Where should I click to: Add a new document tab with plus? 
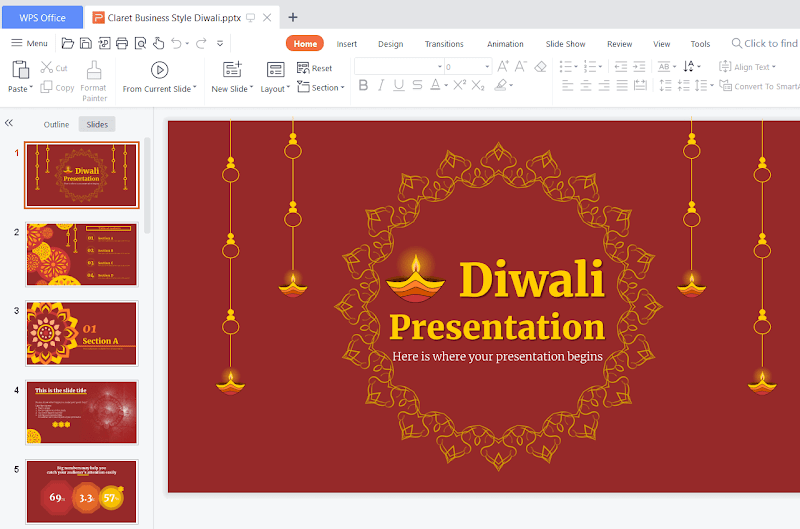click(293, 17)
